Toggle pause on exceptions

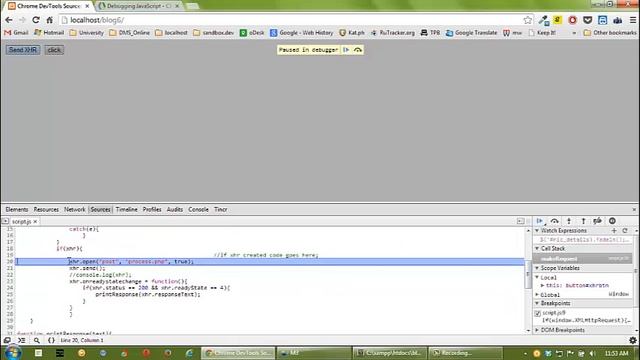coord(612,221)
